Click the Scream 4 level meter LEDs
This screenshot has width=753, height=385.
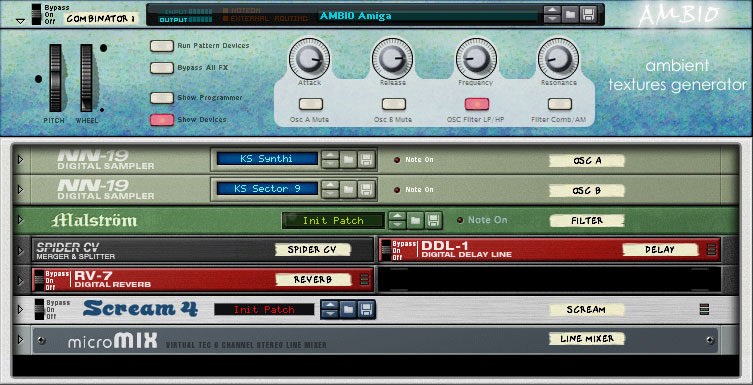(x=704, y=310)
